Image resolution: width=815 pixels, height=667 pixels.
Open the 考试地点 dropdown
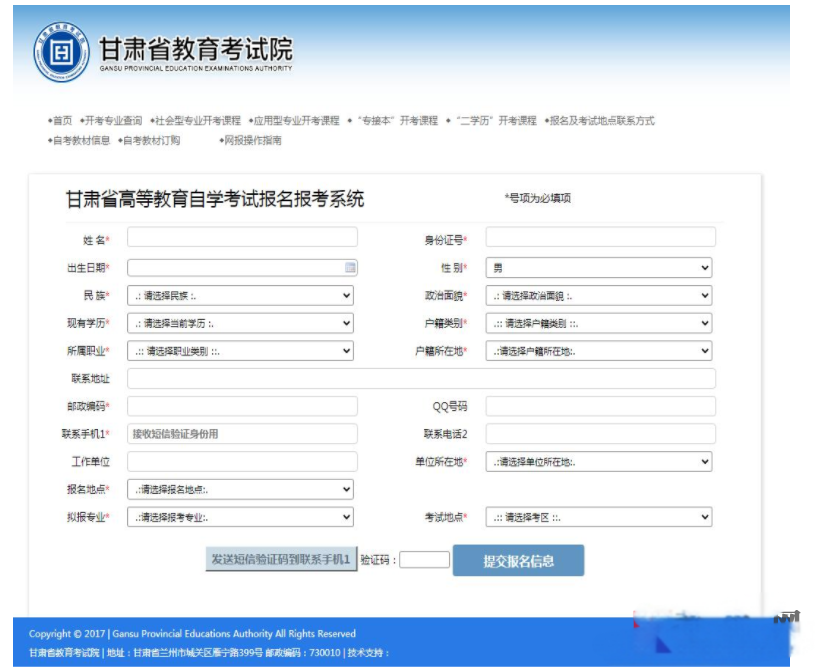(600, 517)
